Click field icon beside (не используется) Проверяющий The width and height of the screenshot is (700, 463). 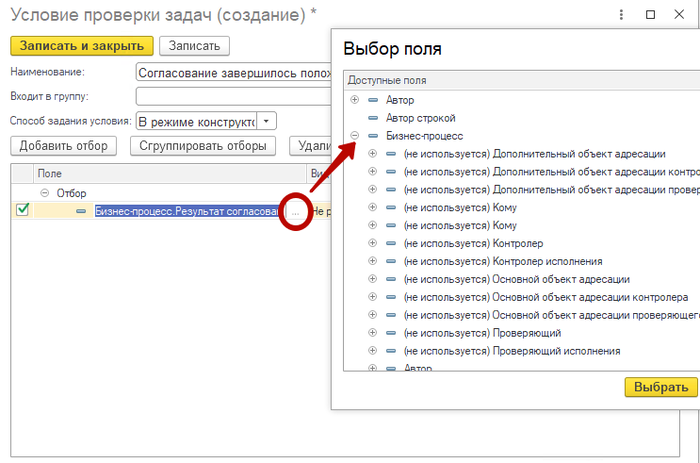click(391, 333)
